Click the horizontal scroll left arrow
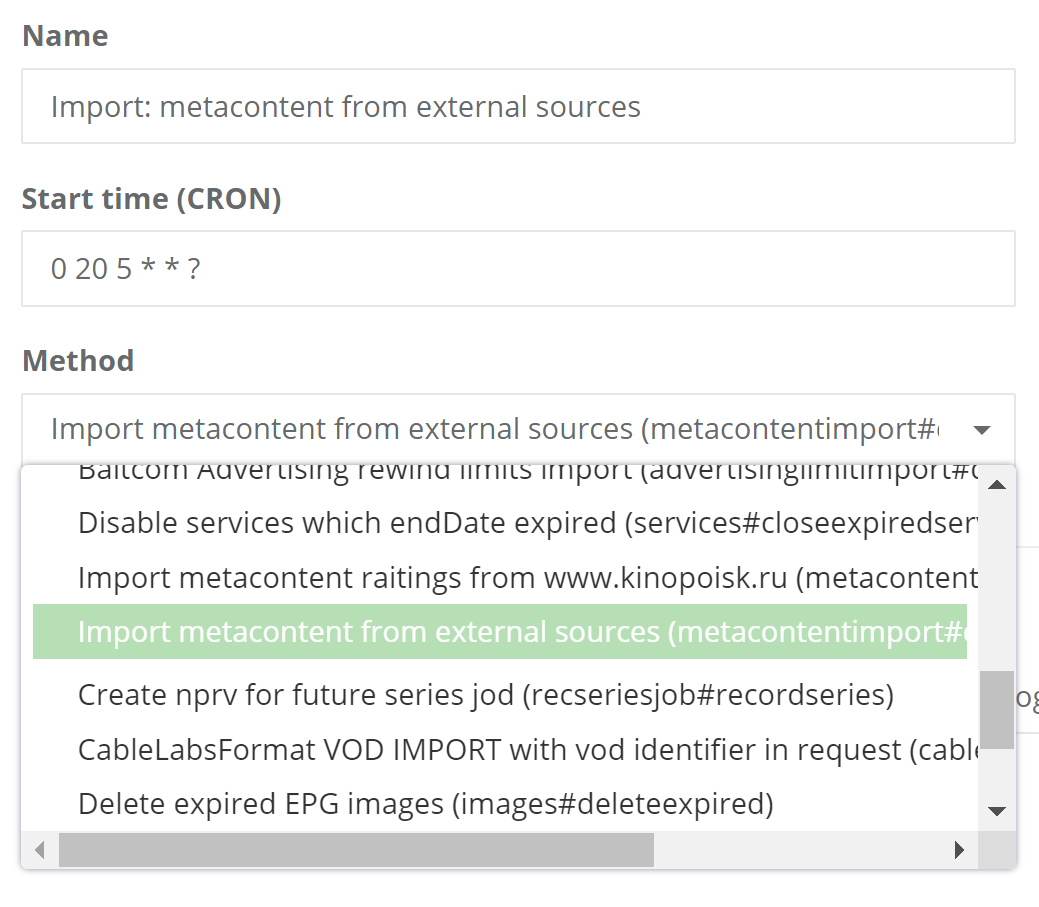This screenshot has width=1039, height=907. pyautogui.click(x=40, y=849)
